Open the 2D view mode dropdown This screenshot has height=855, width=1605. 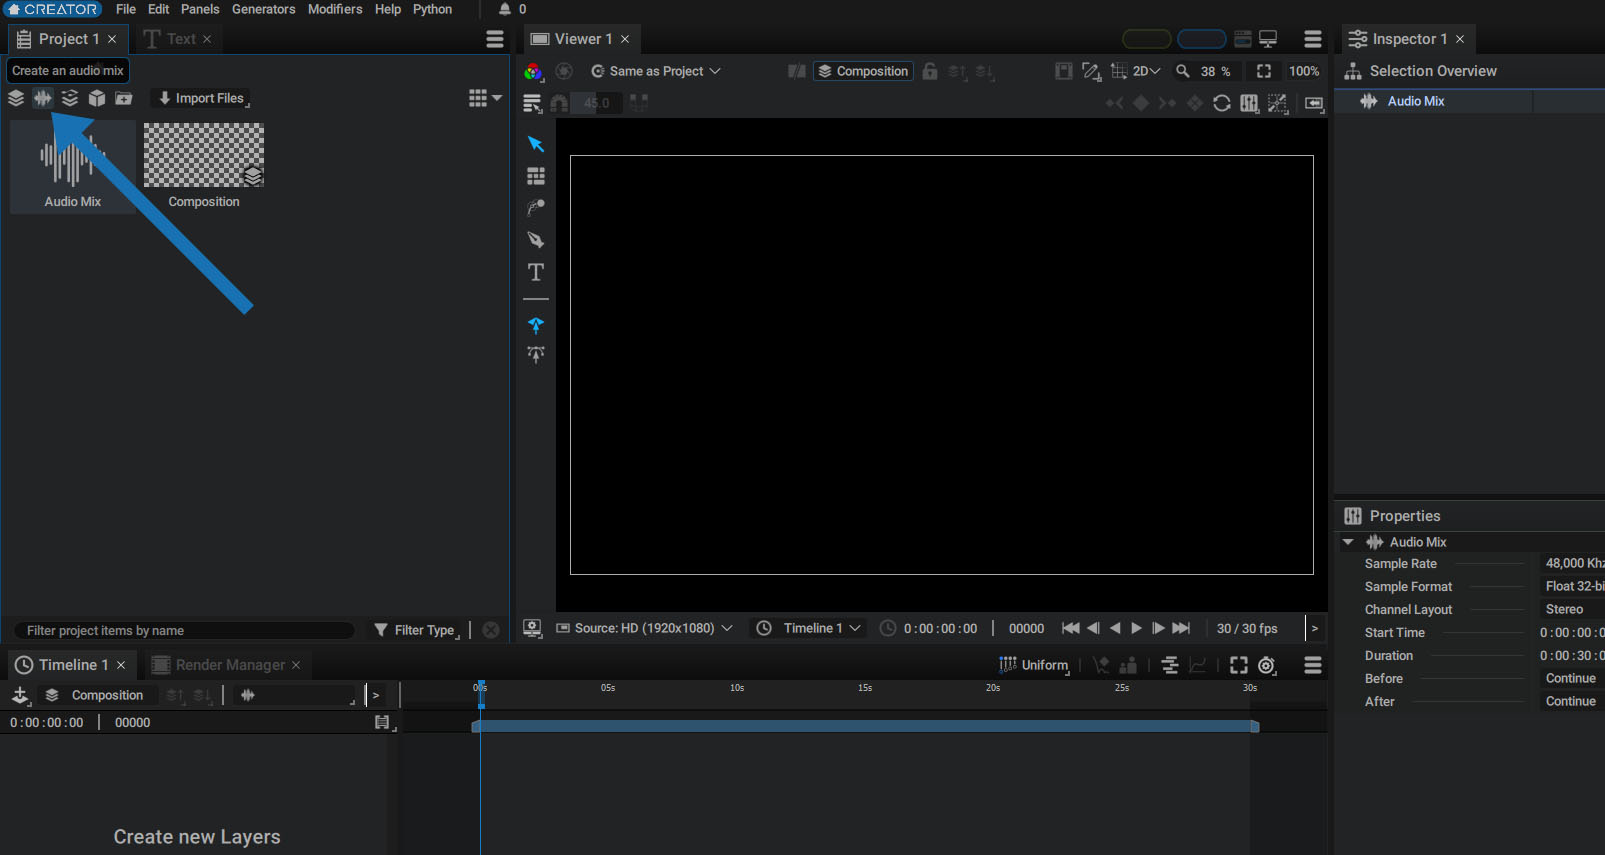pyautogui.click(x=1146, y=71)
